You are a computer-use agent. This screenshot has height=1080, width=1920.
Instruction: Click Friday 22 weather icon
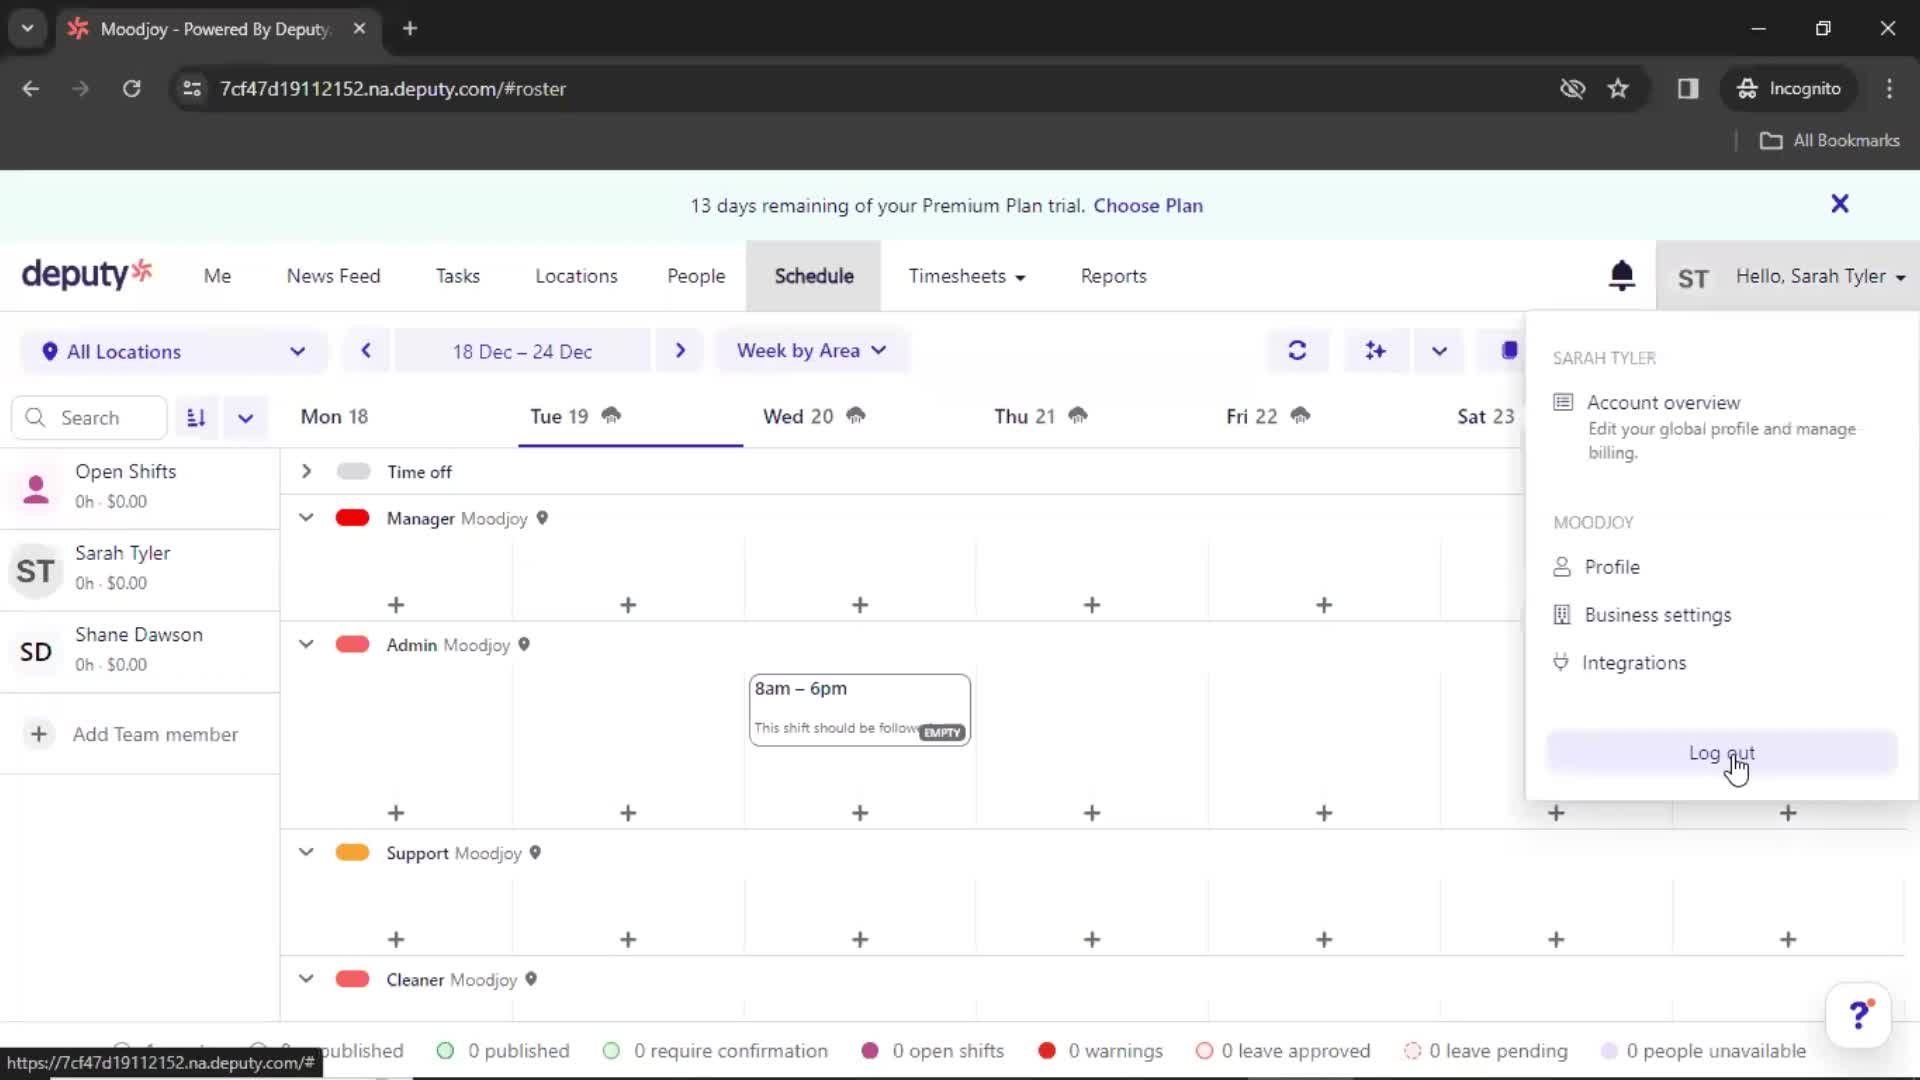(x=1300, y=415)
